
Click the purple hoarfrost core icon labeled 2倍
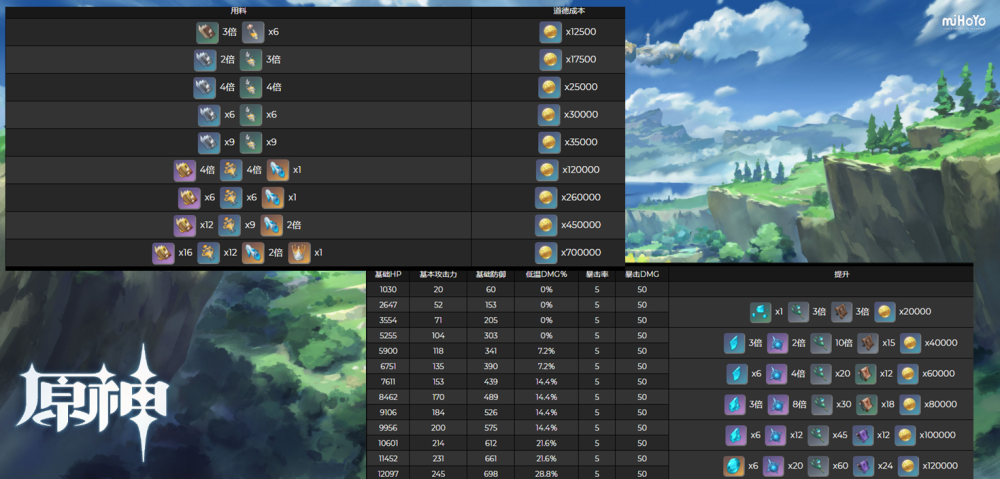tap(777, 343)
